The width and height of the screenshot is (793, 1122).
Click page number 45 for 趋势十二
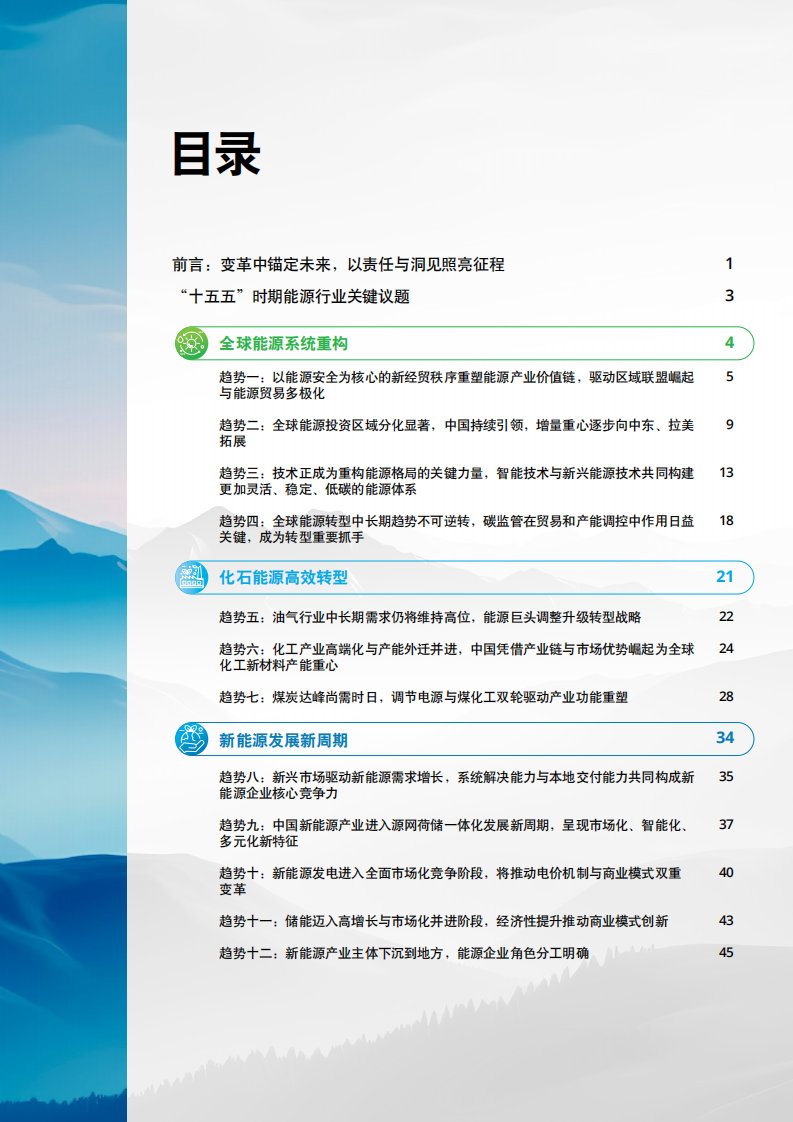726,952
